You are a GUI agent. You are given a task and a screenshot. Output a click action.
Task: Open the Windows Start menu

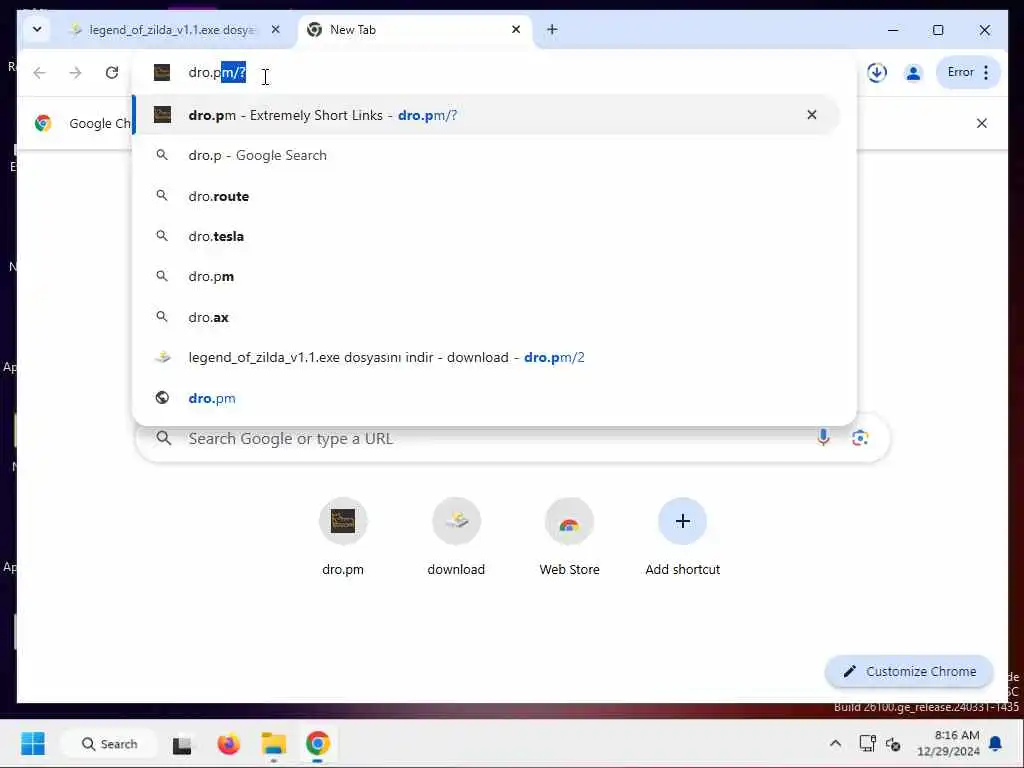point(33,743)
